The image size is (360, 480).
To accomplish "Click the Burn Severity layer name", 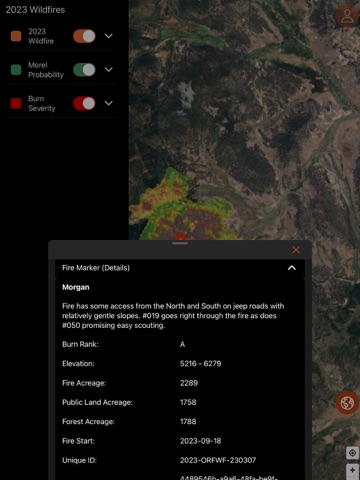I will click(x=42, y=103).
